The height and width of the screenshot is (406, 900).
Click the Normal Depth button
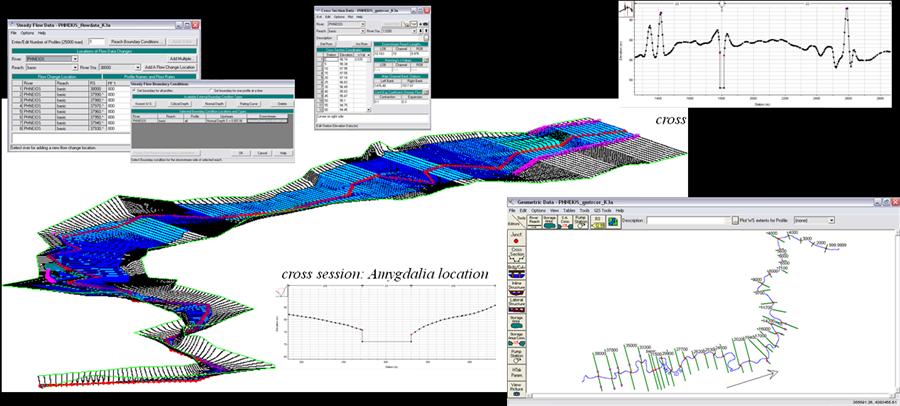coord(214,103)
